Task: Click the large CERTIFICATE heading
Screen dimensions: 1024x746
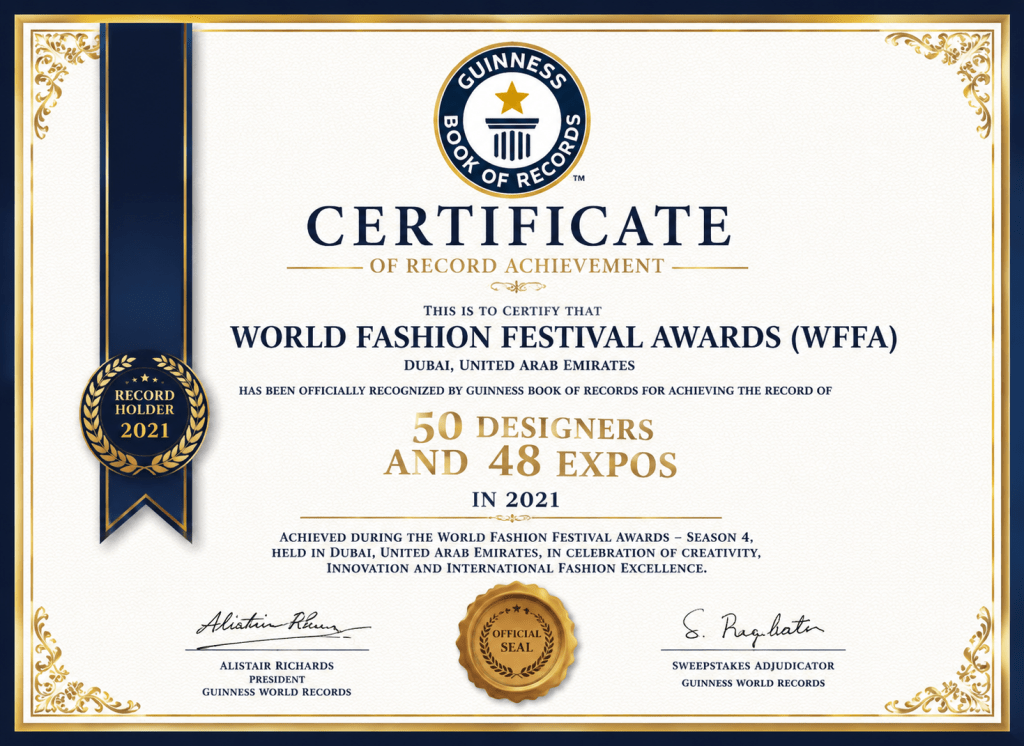Action: click(519, 226)
